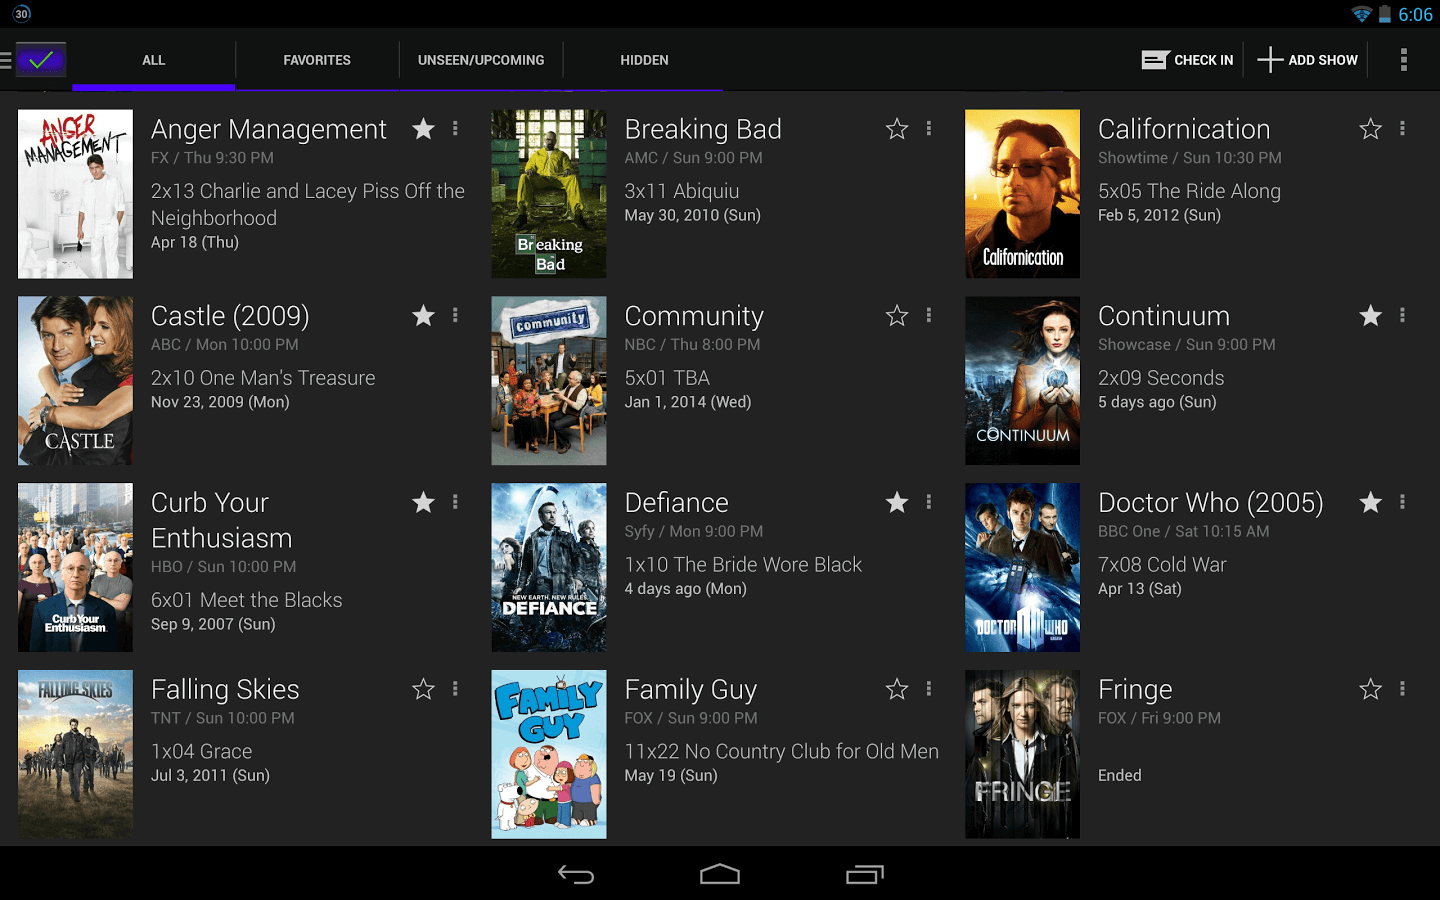Image resolution: width=1440 pixels, height=900 pixels.
Task: Select episode '2x09 Seconds' of Continuum
Action: [1161, 378]
